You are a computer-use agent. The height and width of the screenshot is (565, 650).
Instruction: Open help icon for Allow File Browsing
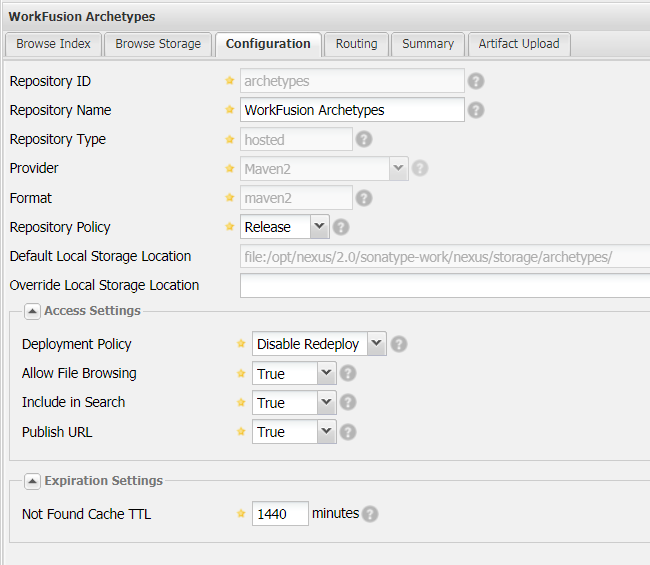point(348,373)
